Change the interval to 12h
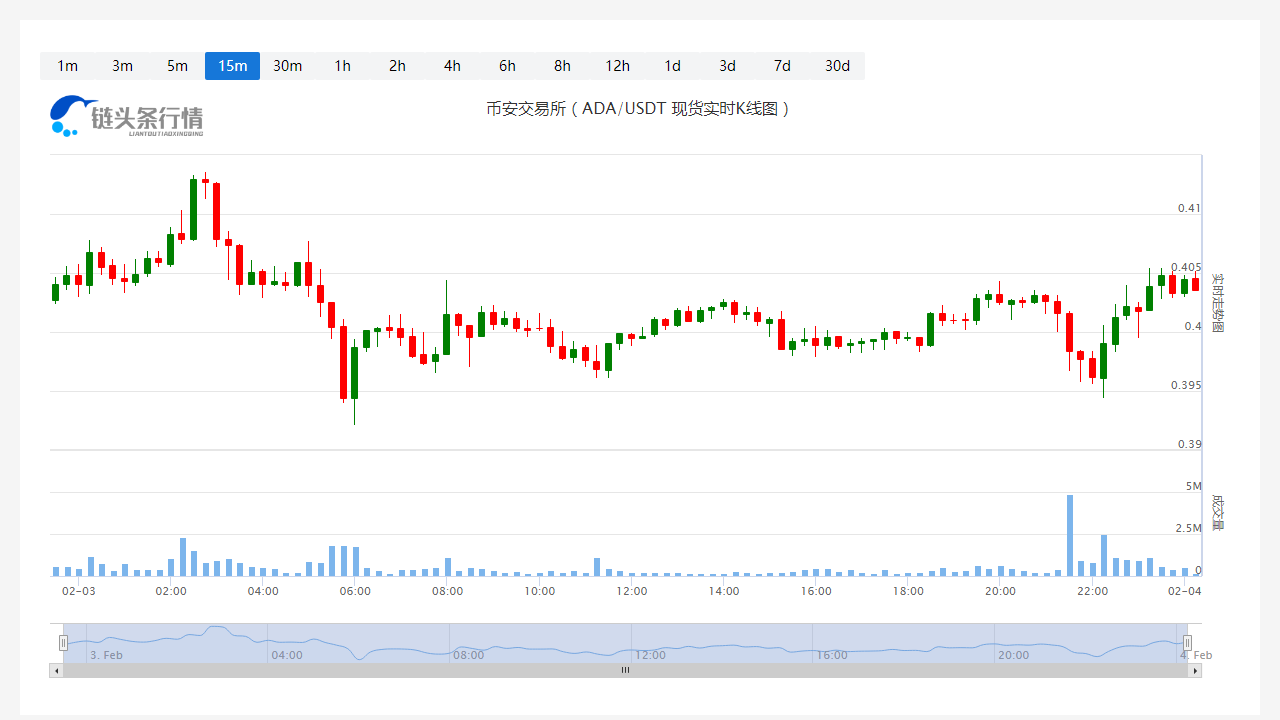The image size is (1280, 720). pyautogui.click(x=617, y=66)
